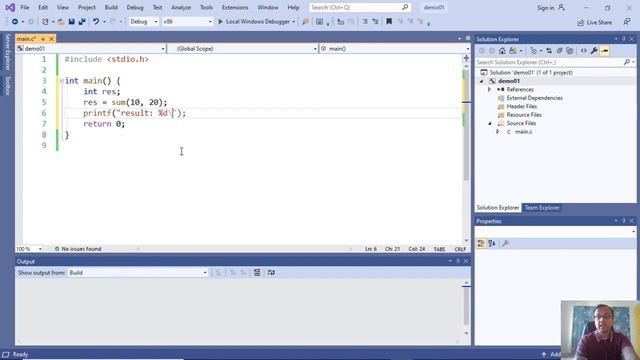Open the 100 % zoom dropdown

pyautogui.click(x=29, y=249)
